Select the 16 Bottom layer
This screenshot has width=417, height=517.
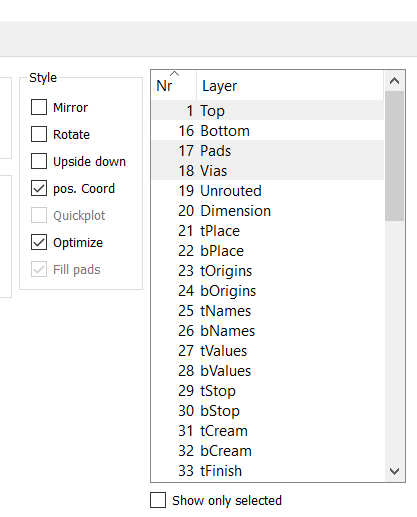(268, 131)
